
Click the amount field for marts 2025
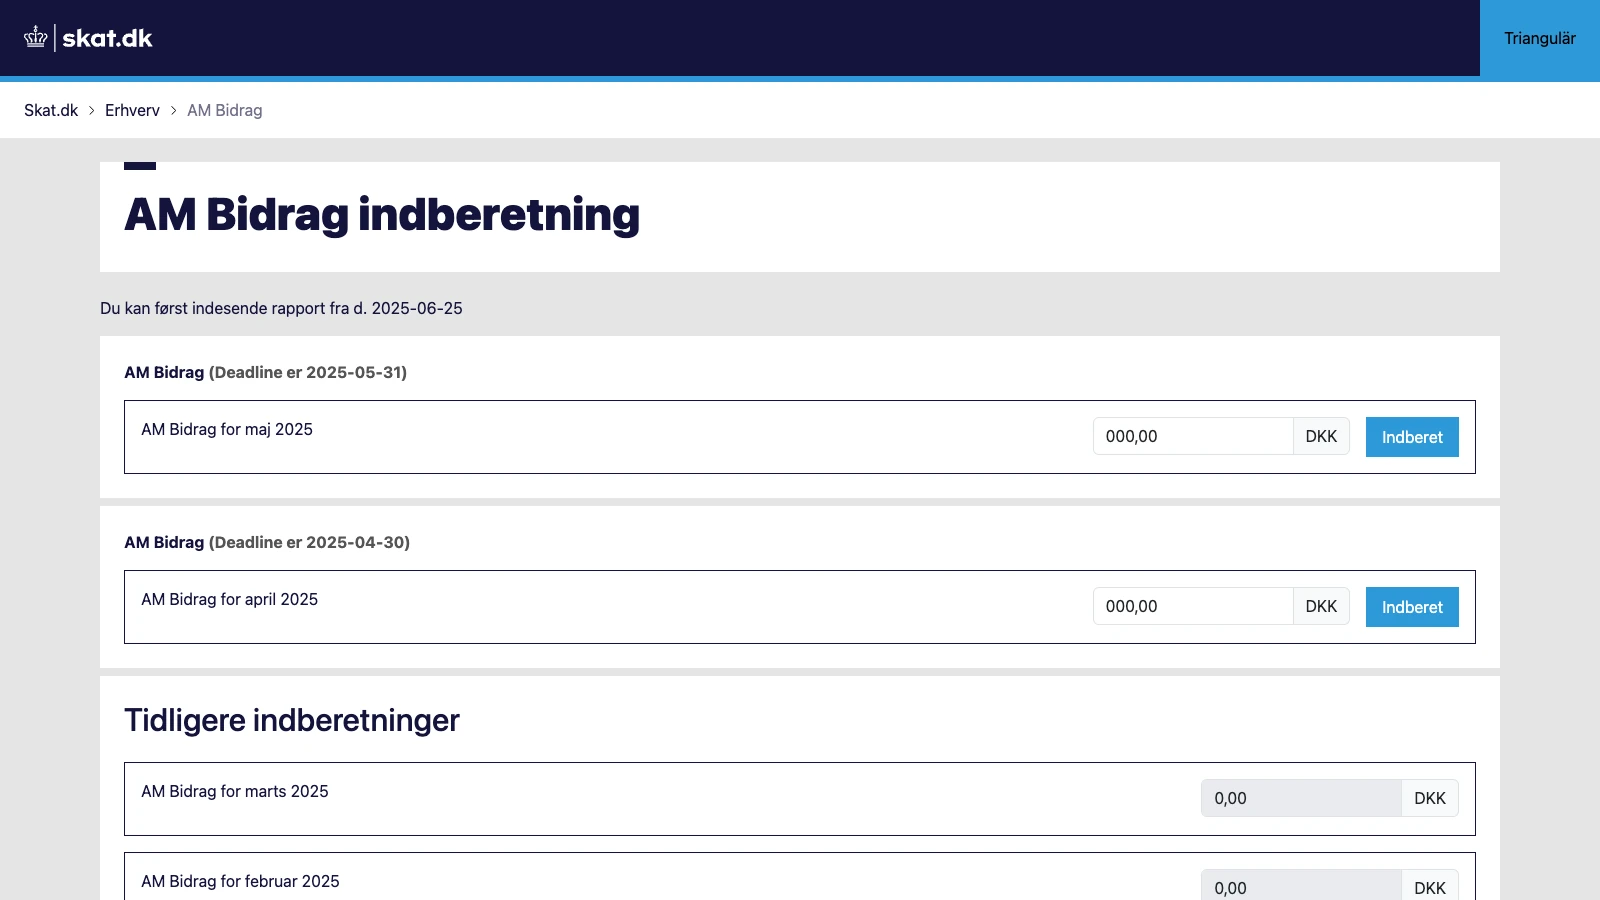click(1300, 798)
